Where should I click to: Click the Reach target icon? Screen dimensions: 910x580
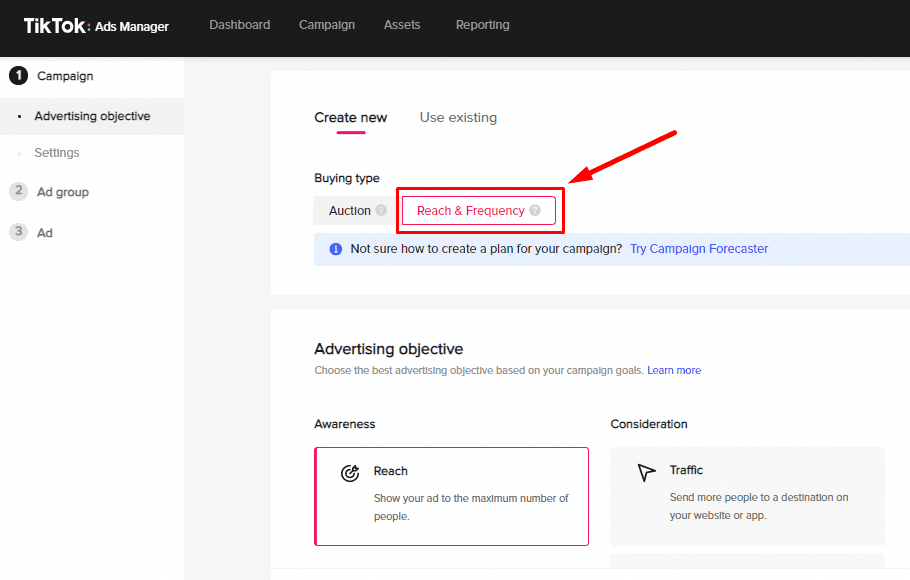click(x=350, y=474)
